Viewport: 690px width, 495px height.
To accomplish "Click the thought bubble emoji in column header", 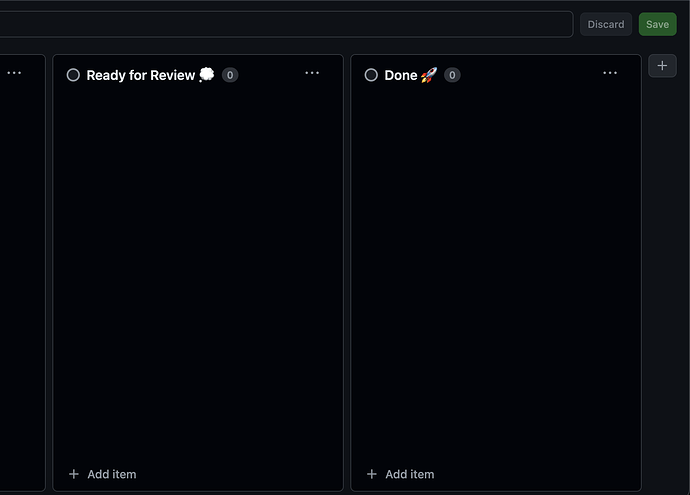I will click(207, 75).
